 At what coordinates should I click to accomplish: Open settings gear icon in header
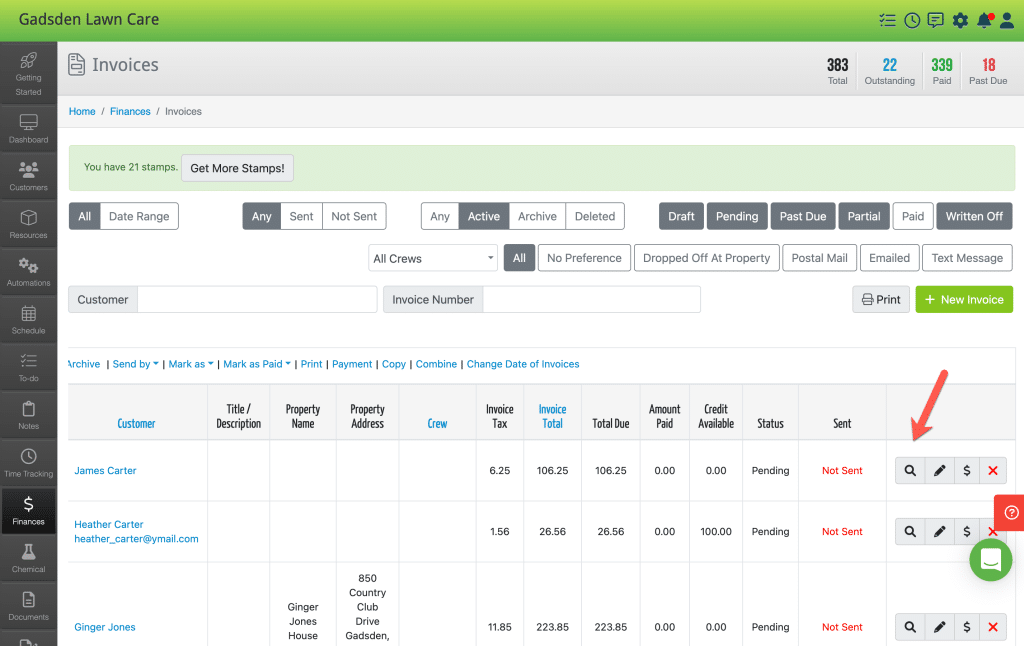[960, 20]
